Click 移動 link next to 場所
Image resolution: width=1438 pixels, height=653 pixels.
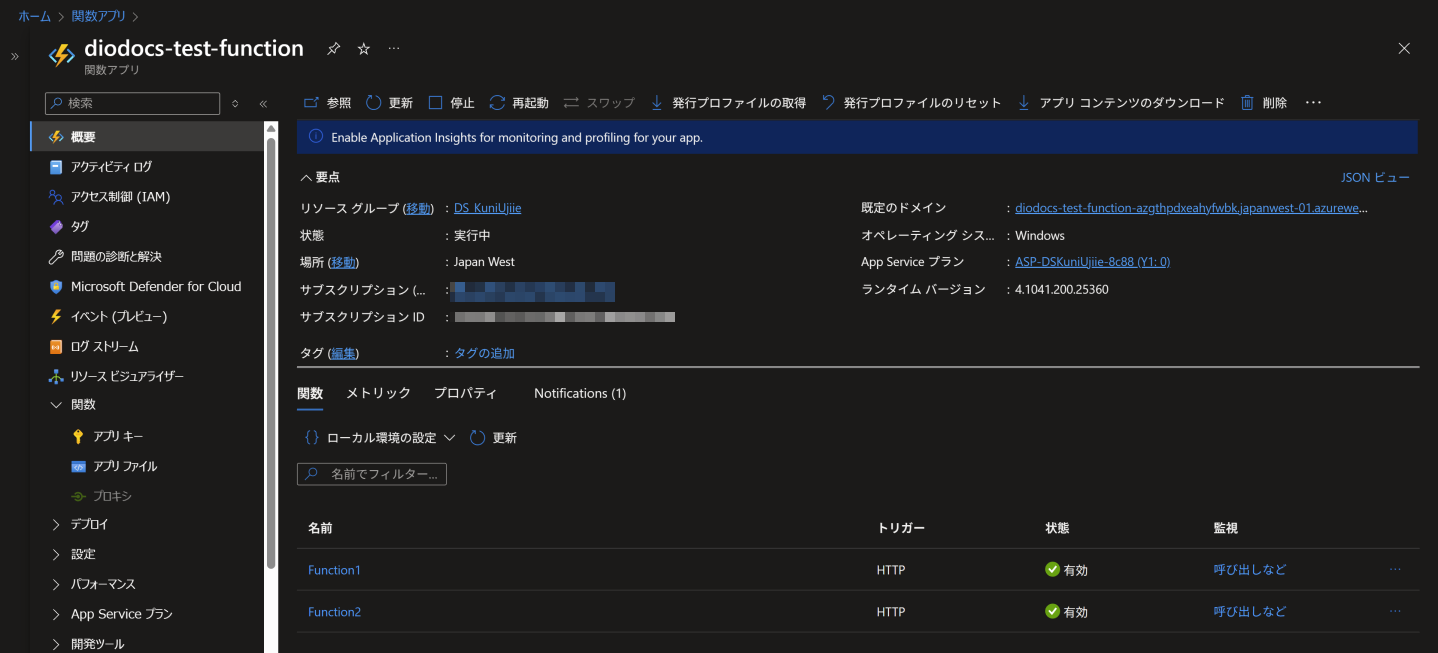pos(343,262)
